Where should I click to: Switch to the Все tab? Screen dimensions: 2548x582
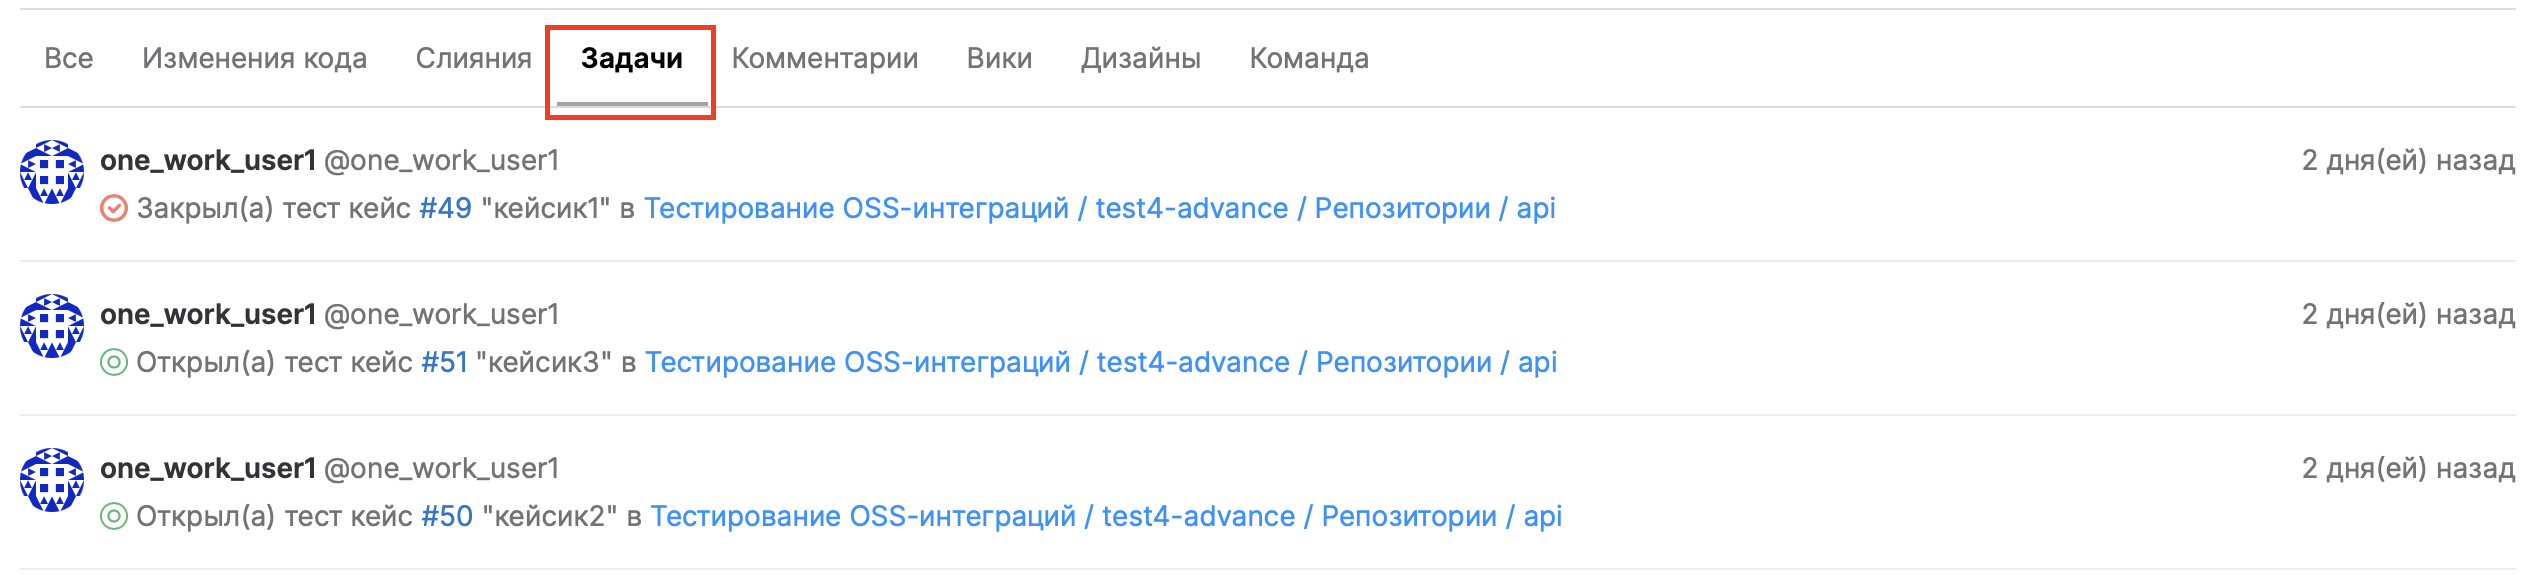point(68,59)
